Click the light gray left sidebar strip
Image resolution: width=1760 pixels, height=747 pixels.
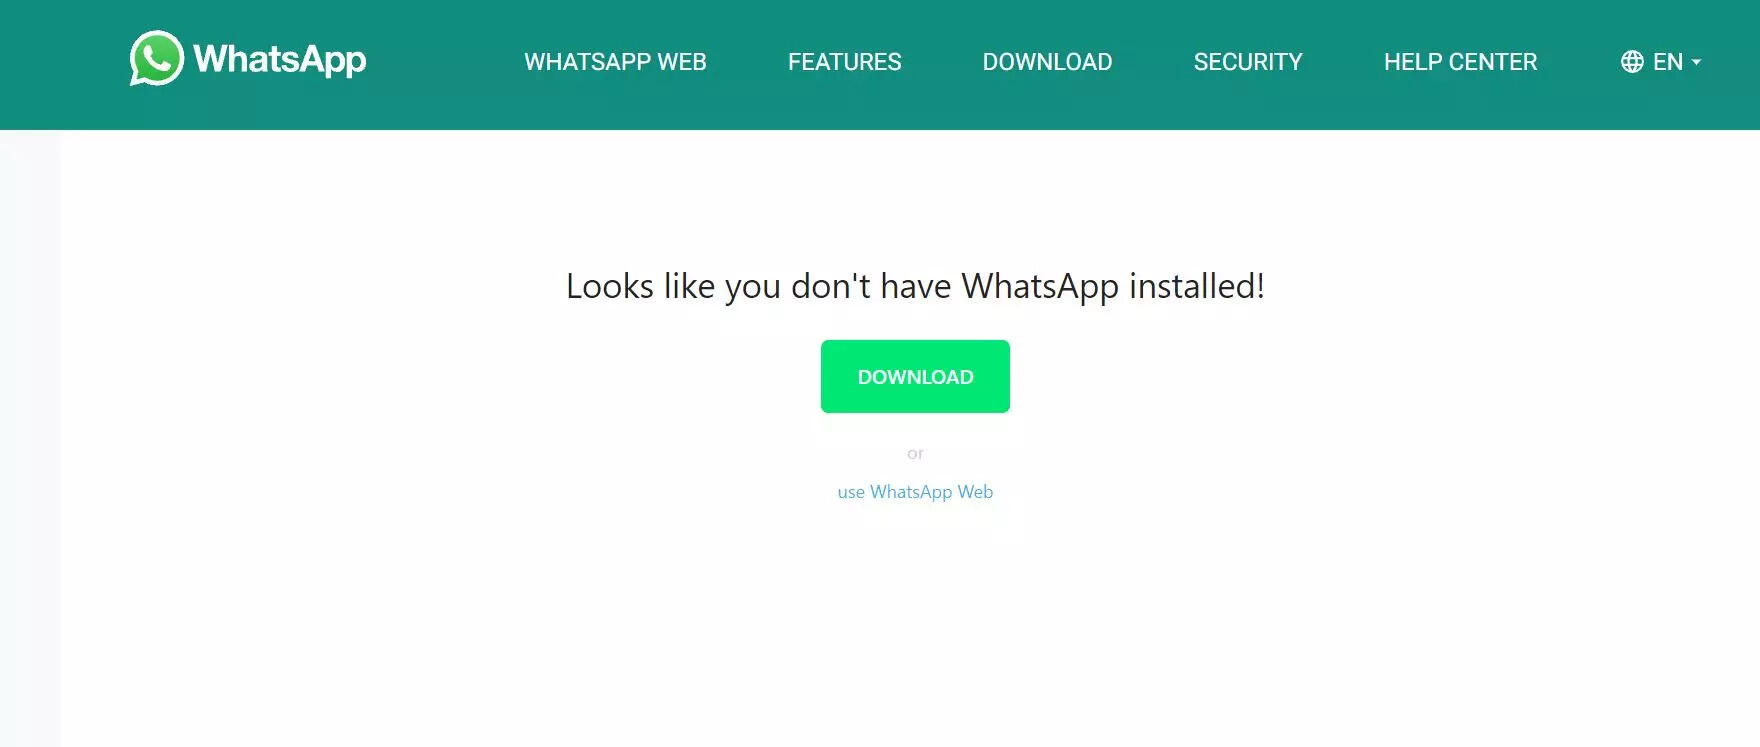(x=30, y=438)
